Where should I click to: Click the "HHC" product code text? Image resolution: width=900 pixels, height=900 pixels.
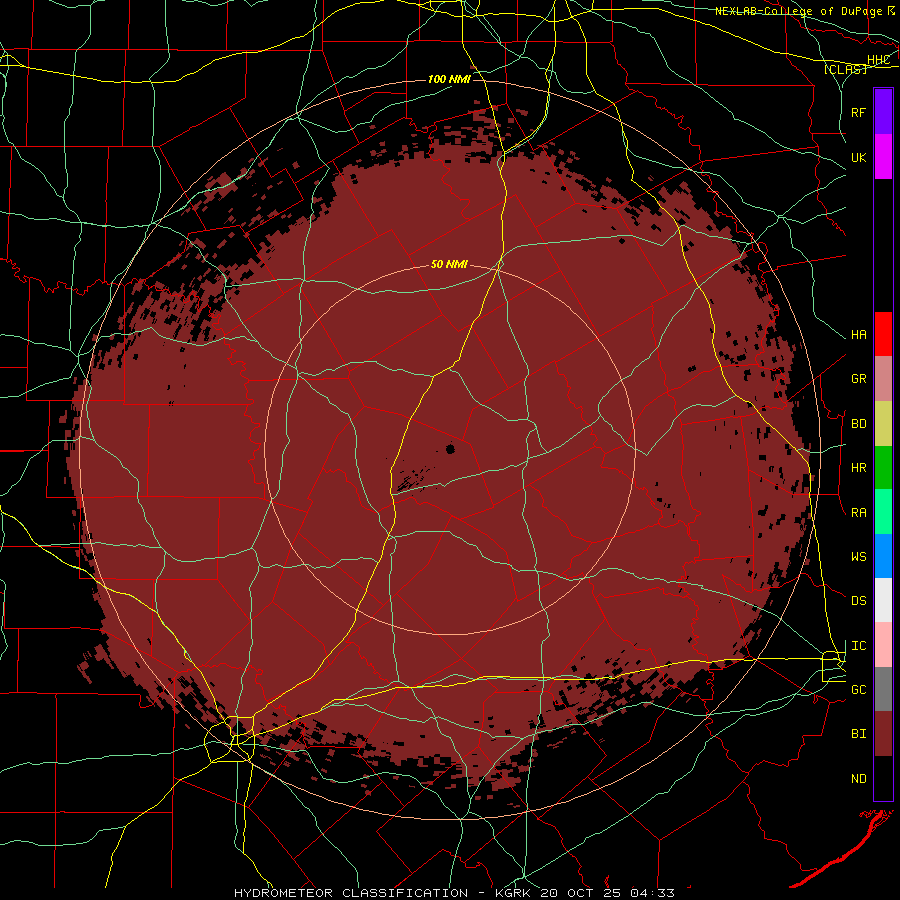[878, 60]
